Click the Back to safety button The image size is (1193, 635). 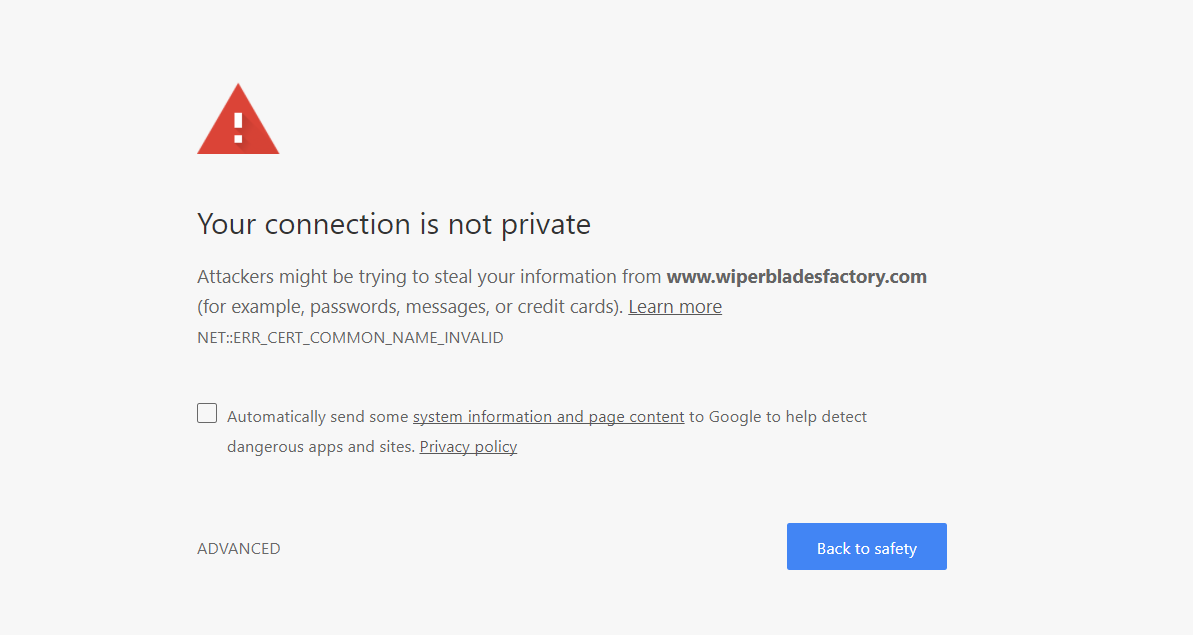tap(867, 547)
